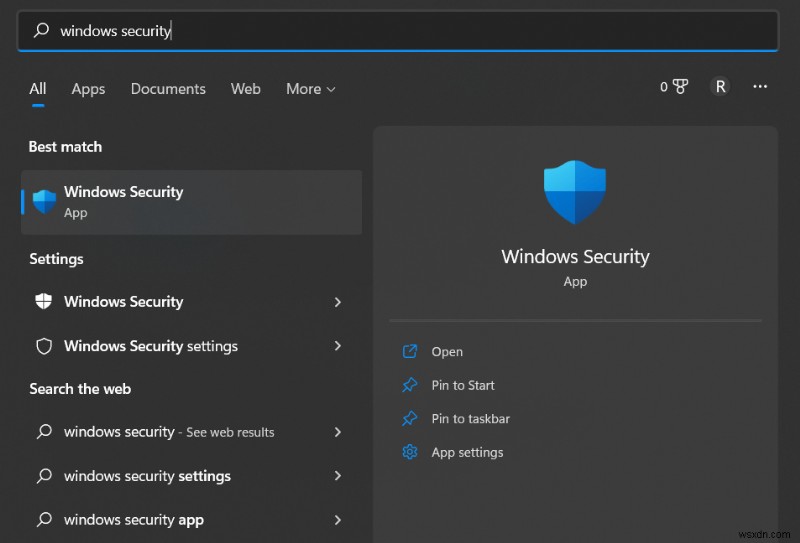Click the Settings section heading
Image resolution: width=800 pixels, height=543 pixels.
tap(56, 259)
